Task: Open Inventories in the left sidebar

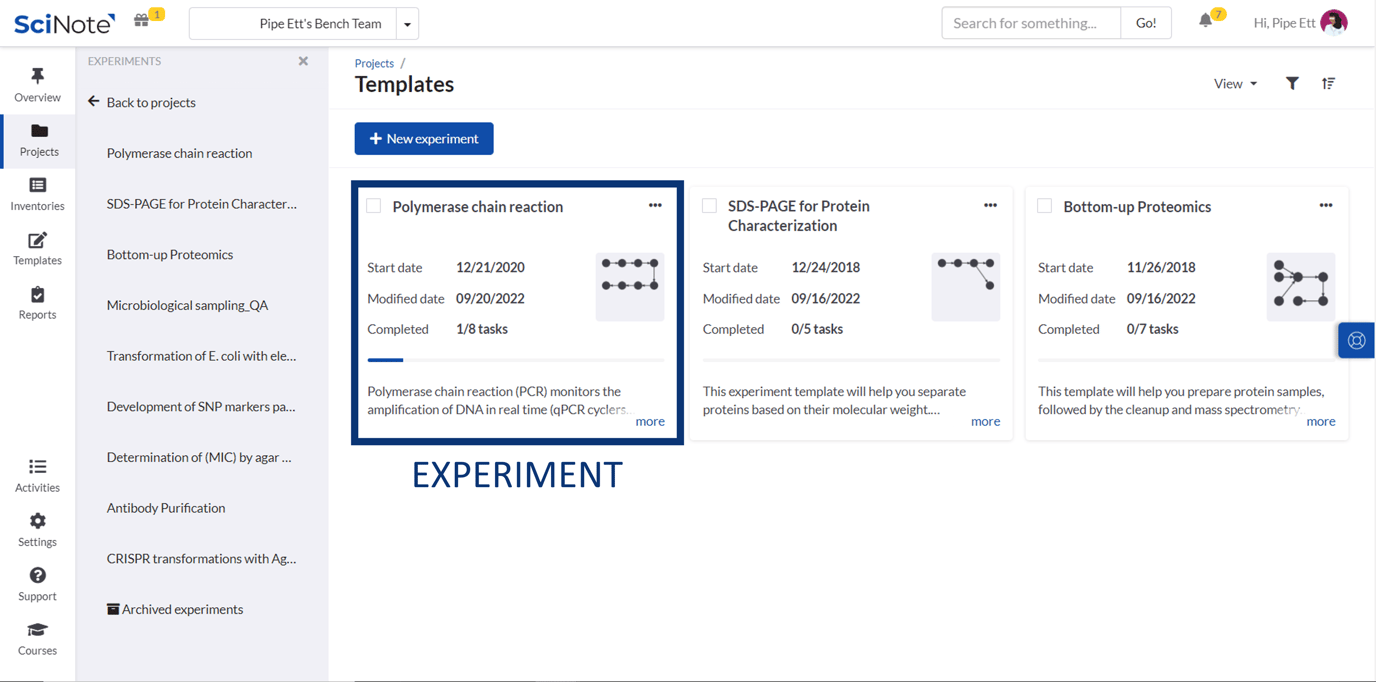Action: click(38, 194)
